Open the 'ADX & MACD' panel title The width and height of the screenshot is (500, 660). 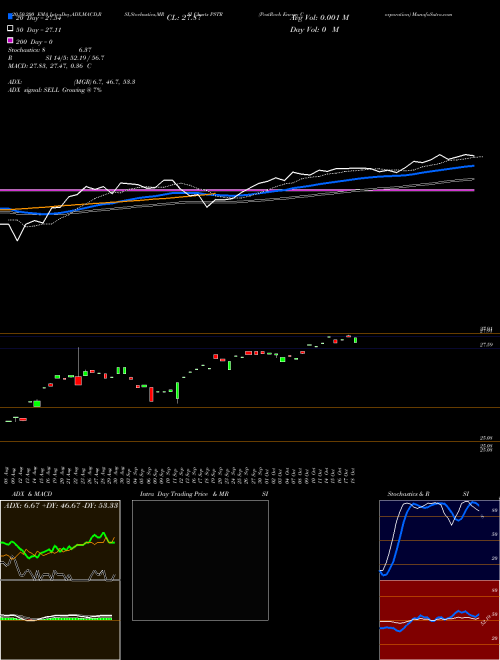click(x=32, y=494)
